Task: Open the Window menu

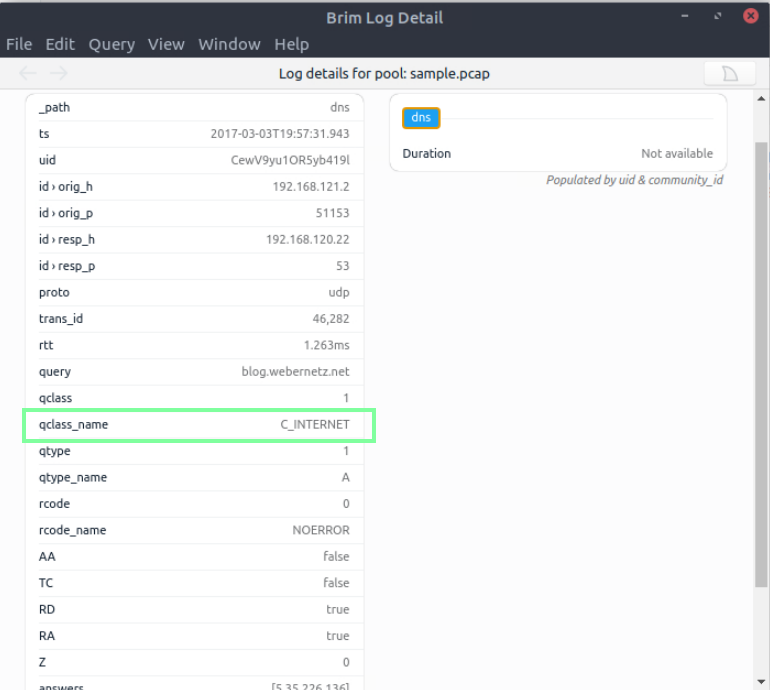Action: tap(229, 44)
